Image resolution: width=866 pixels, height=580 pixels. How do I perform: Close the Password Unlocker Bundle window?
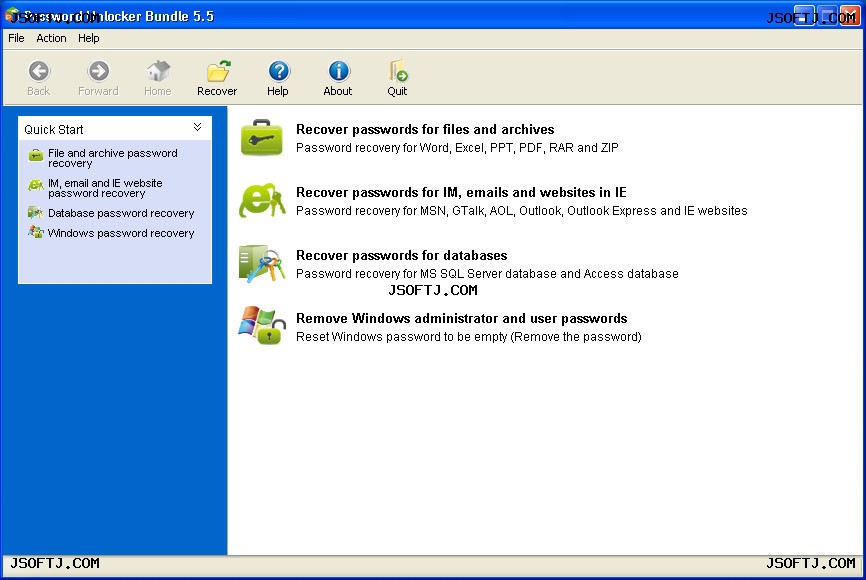click(x=850, y=16)
